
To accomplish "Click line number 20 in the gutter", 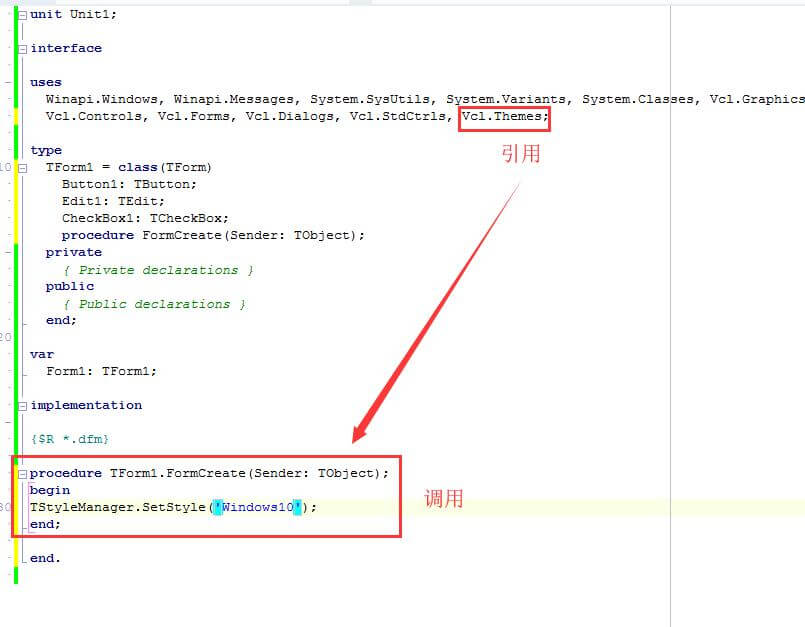I will [x=6, y=337].
